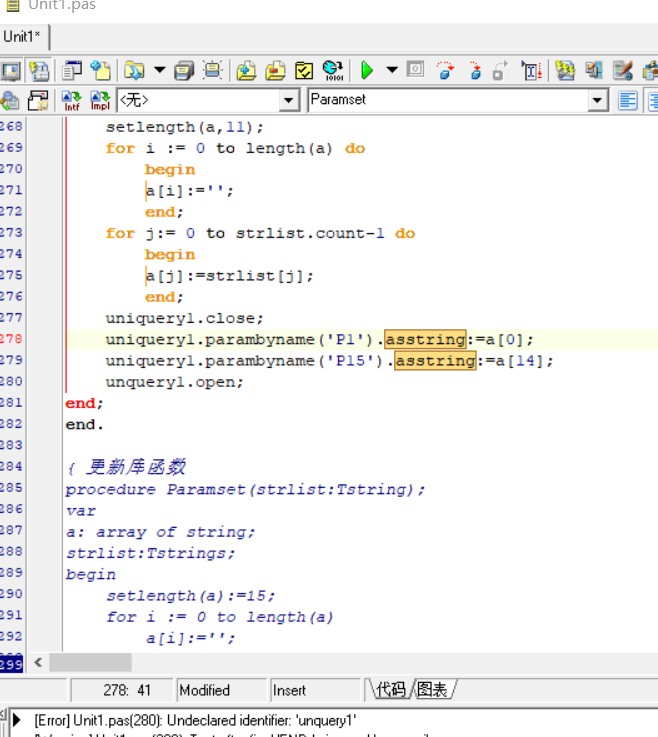Click 'setlength(a):=15;' on line 290
Image resolution: width=658 pixels, height=737 pixels.
(x=190, y=596)
